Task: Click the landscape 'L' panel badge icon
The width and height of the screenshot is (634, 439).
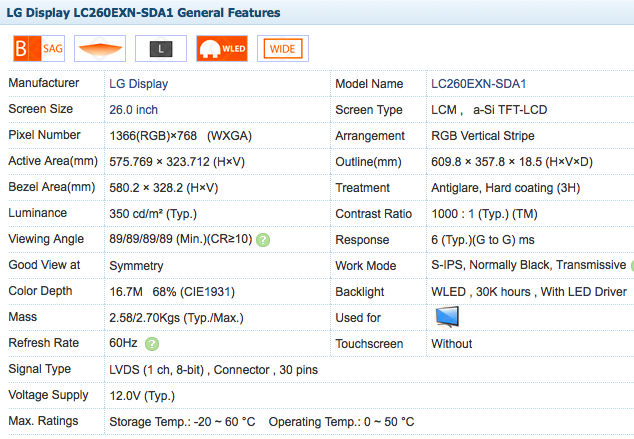Action: [x=161, y=49]
